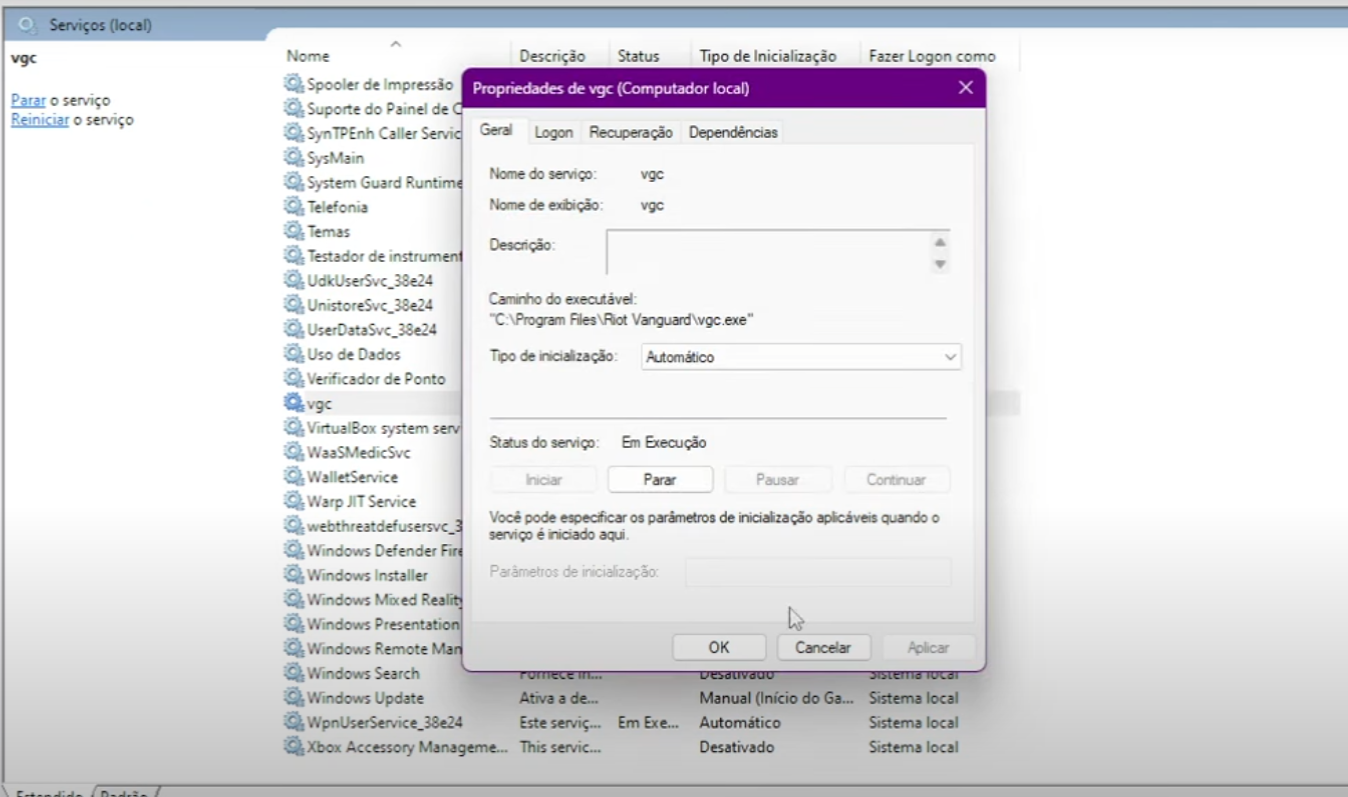The height and width of the screenshot is (797, 1348).
Task: Go to the Recuperação tab
Action: [631, 132]
